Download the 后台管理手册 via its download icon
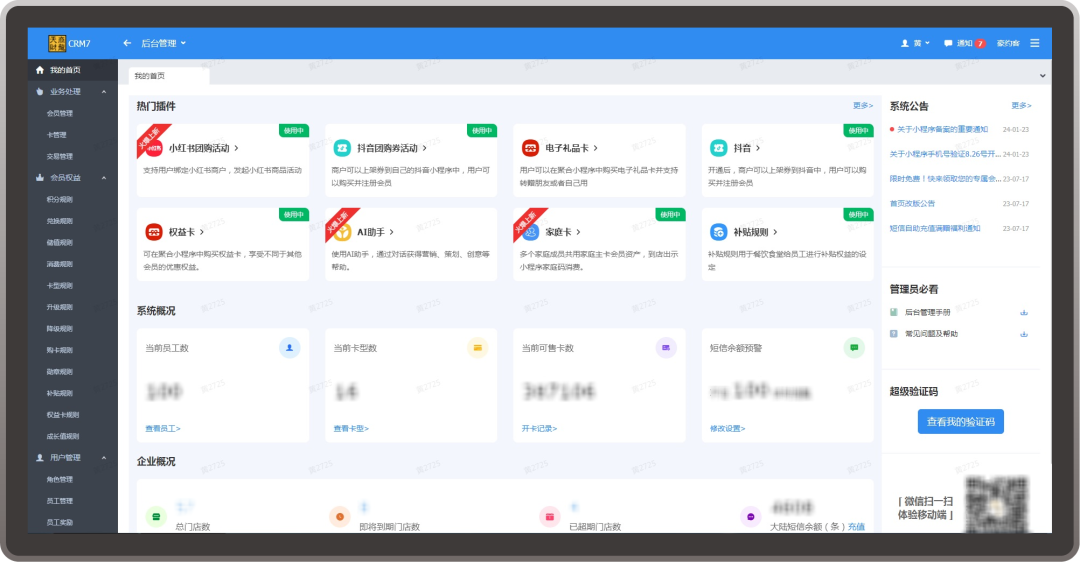The image size is (1080, 562). pyautogui.click(x=1024, y=312)
